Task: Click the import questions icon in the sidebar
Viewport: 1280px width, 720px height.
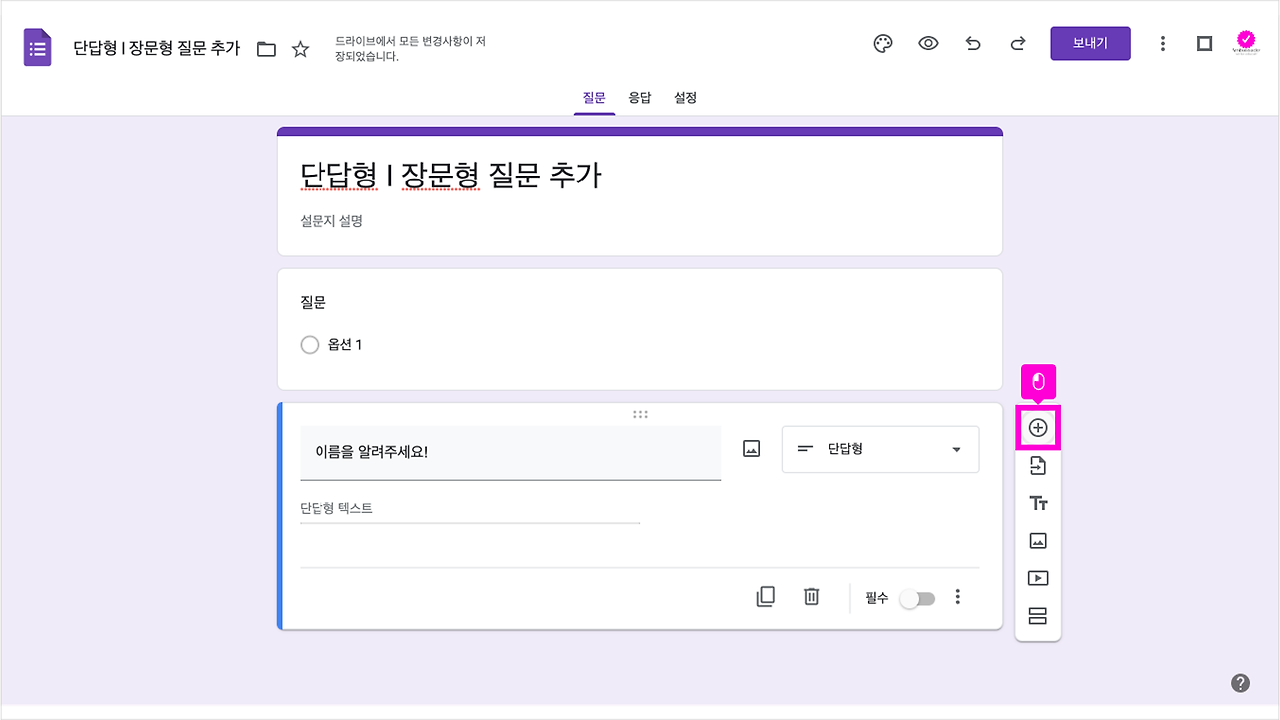Action: coord(1037,464)
